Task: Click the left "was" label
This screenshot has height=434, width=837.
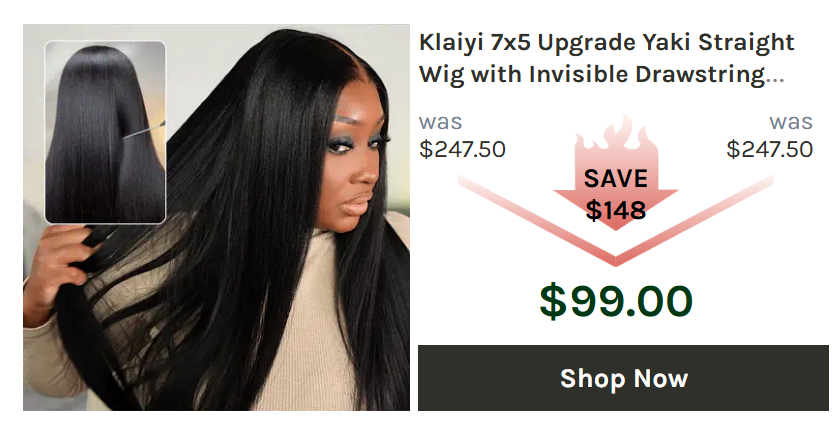Action: [440, 122]
